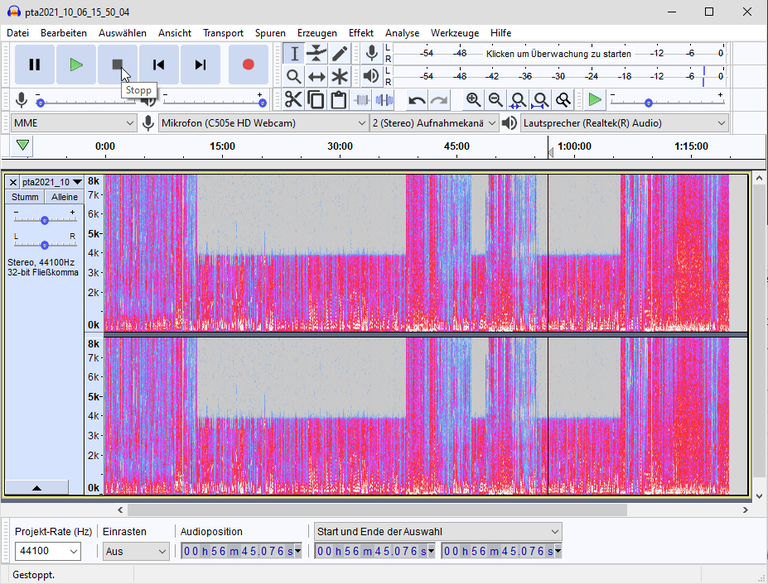Skip to end of the track
Screen dimensions: 768x584
[200, 64]
